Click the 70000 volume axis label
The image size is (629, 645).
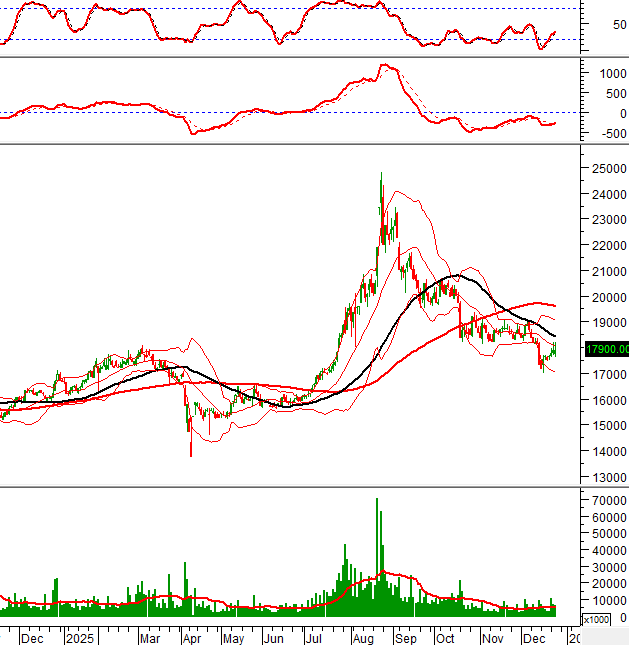point(606,499)
